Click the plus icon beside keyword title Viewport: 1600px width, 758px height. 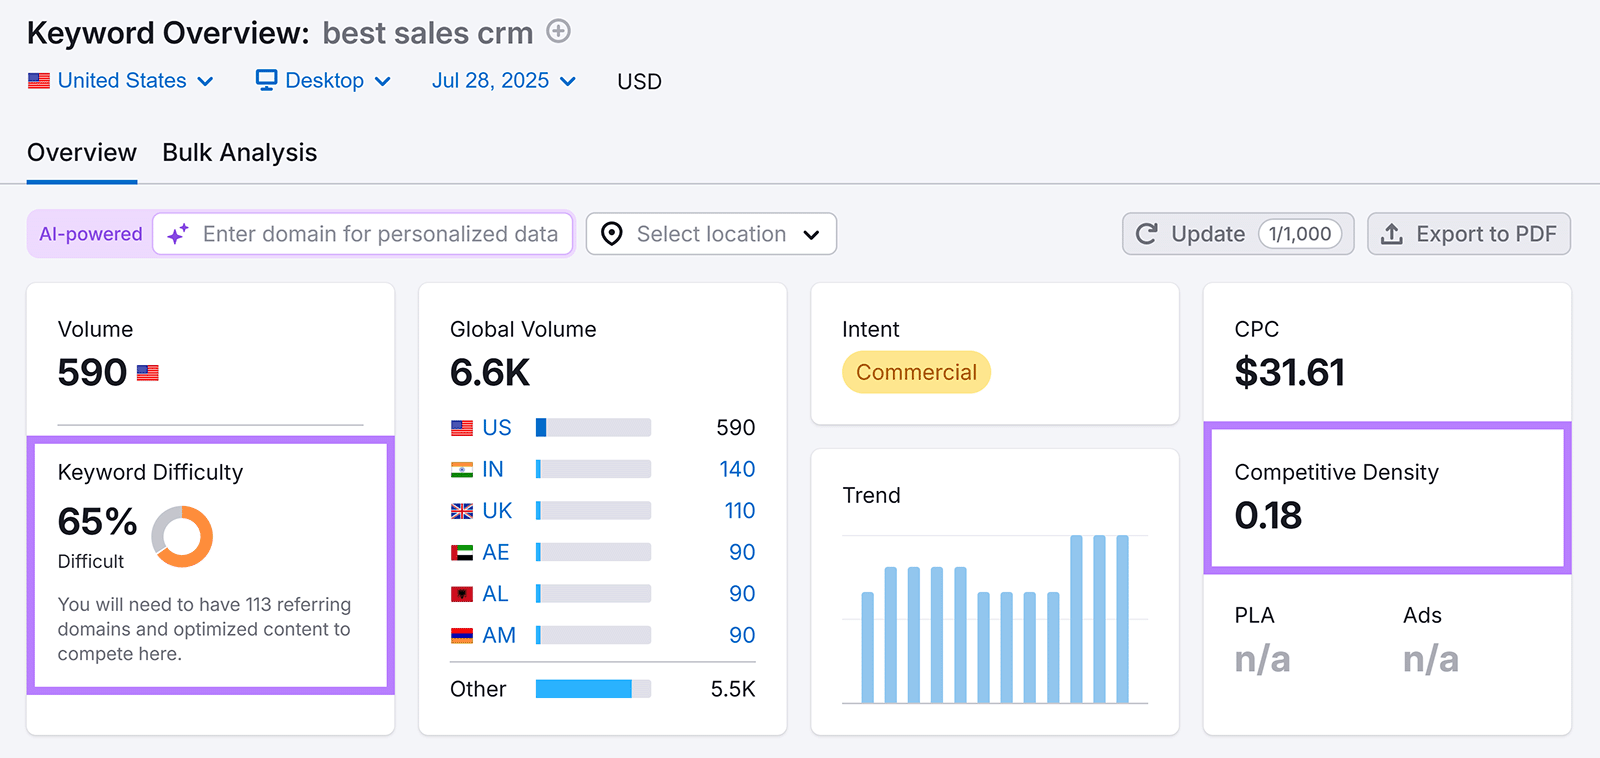pyautogui.click(x=558, y=32)
